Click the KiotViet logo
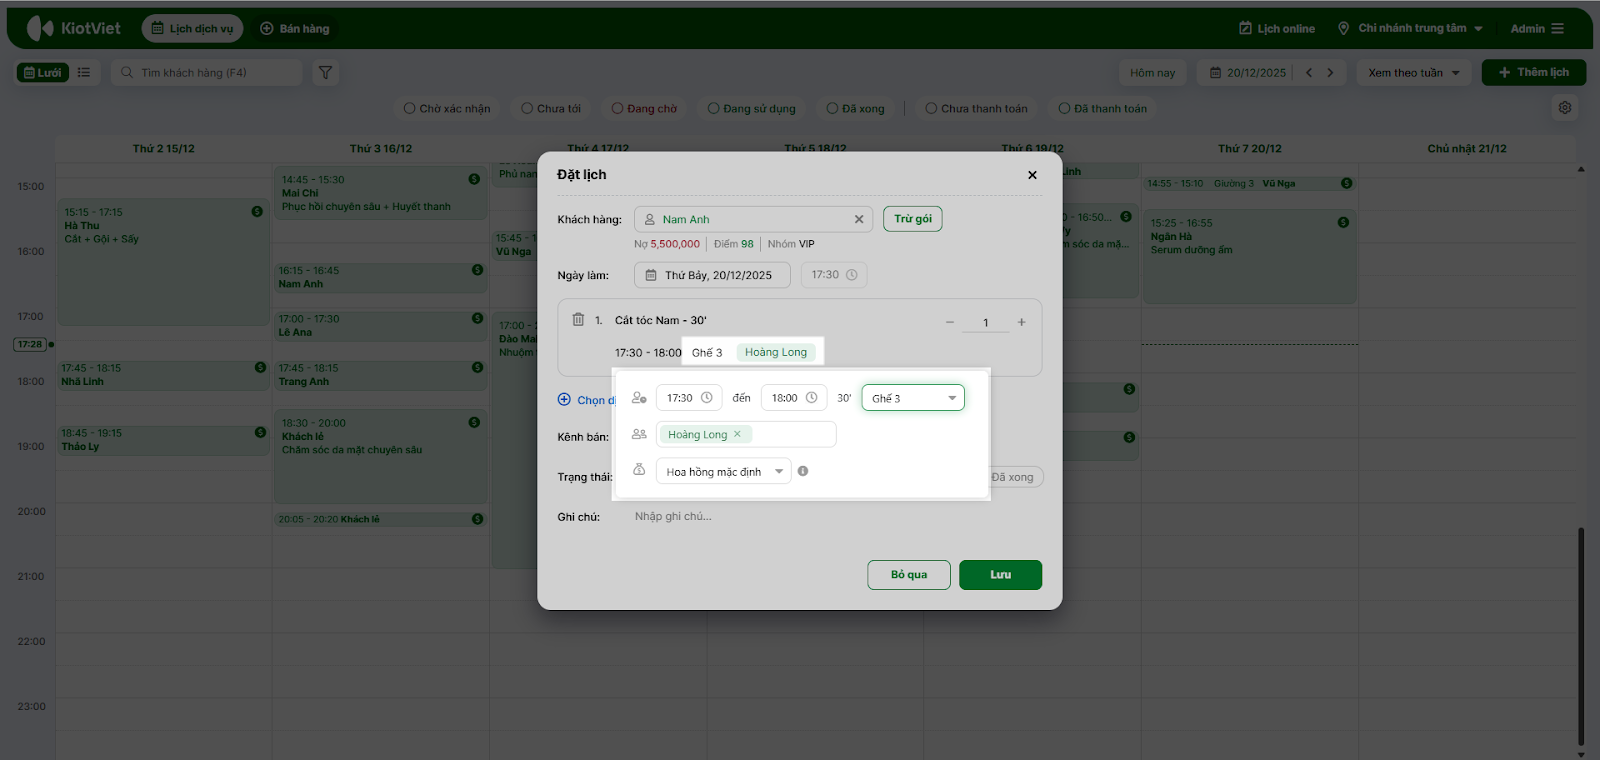The width and height of the screenshot is (1600, 760). click(x=74, y=28)
